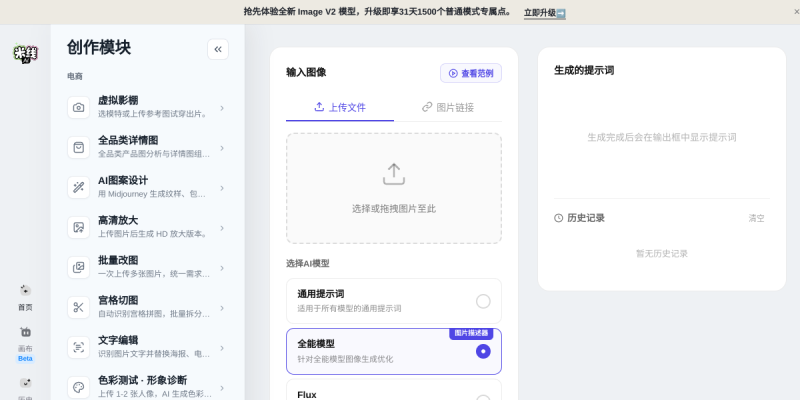Click the 虚拟影棚 title text
Screen dimensions: 800x400
[x=118, y=101]
